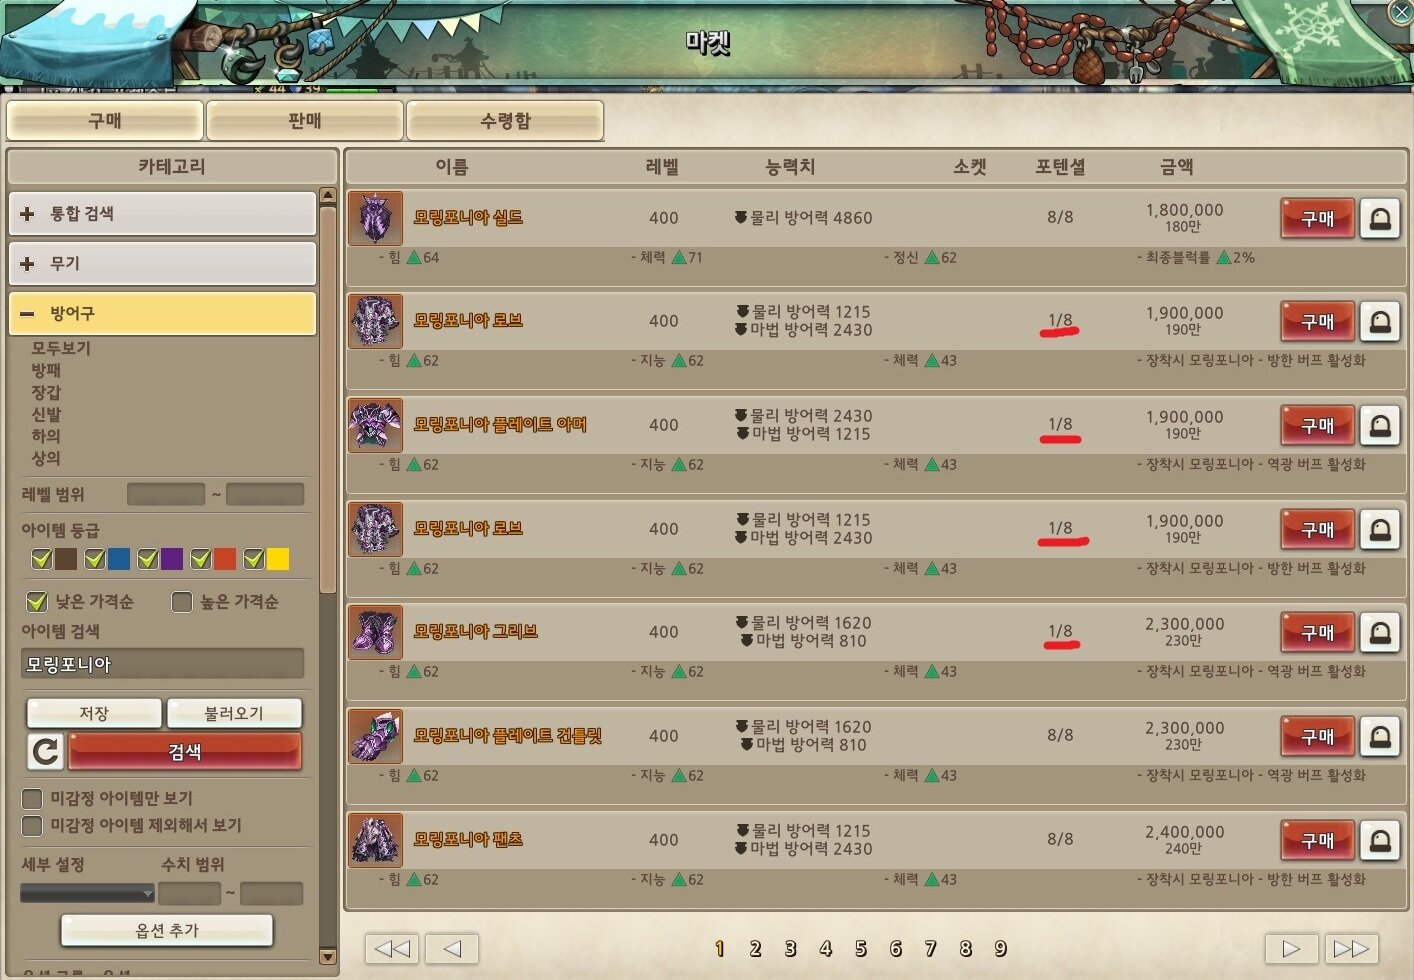Open the 수령함 tab
The height and width of the screenshot is (980, 1414).
coord(505,121)
